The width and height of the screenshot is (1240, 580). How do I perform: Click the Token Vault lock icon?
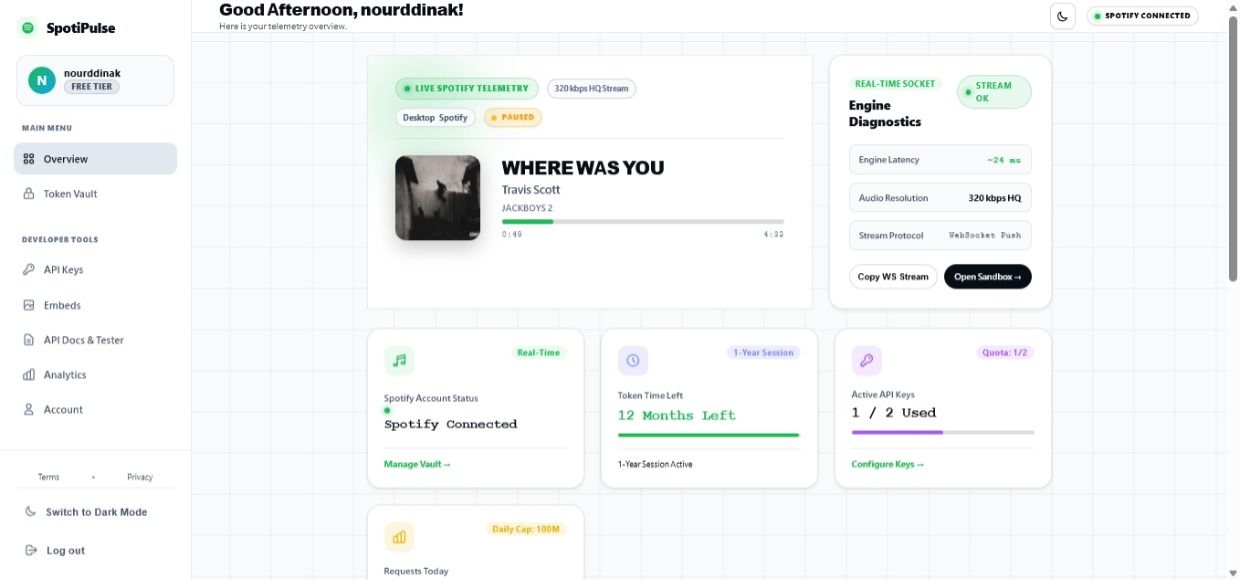pos(29,194)
